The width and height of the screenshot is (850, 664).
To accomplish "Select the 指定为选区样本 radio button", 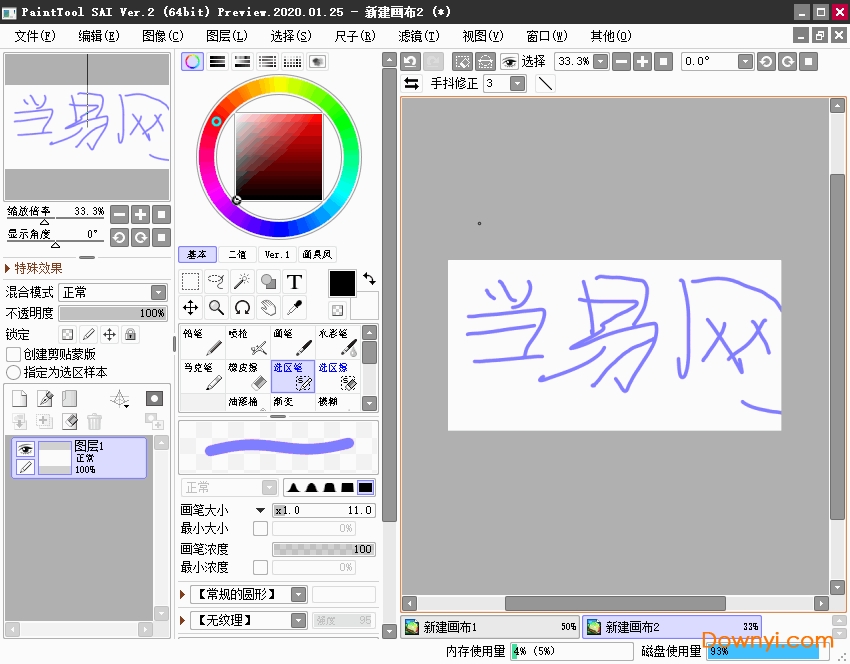I will pos(14,372).
